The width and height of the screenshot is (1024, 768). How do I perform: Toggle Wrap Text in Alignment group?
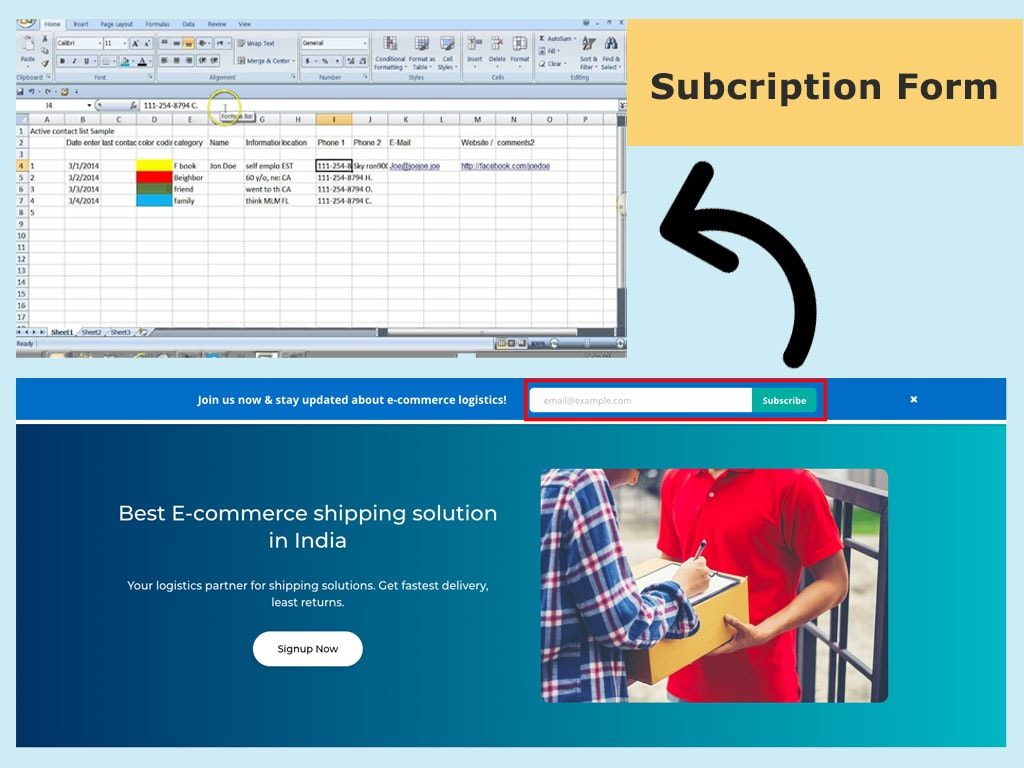pos(255,43)
